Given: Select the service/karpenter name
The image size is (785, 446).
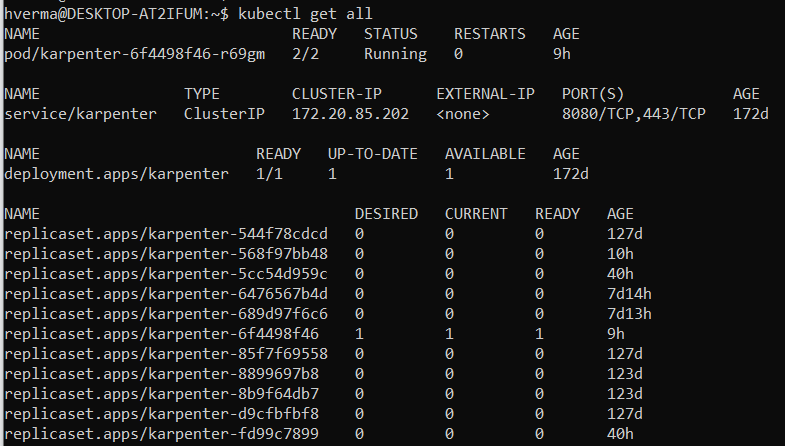Looking at the screenshot, I should (80, 114).
